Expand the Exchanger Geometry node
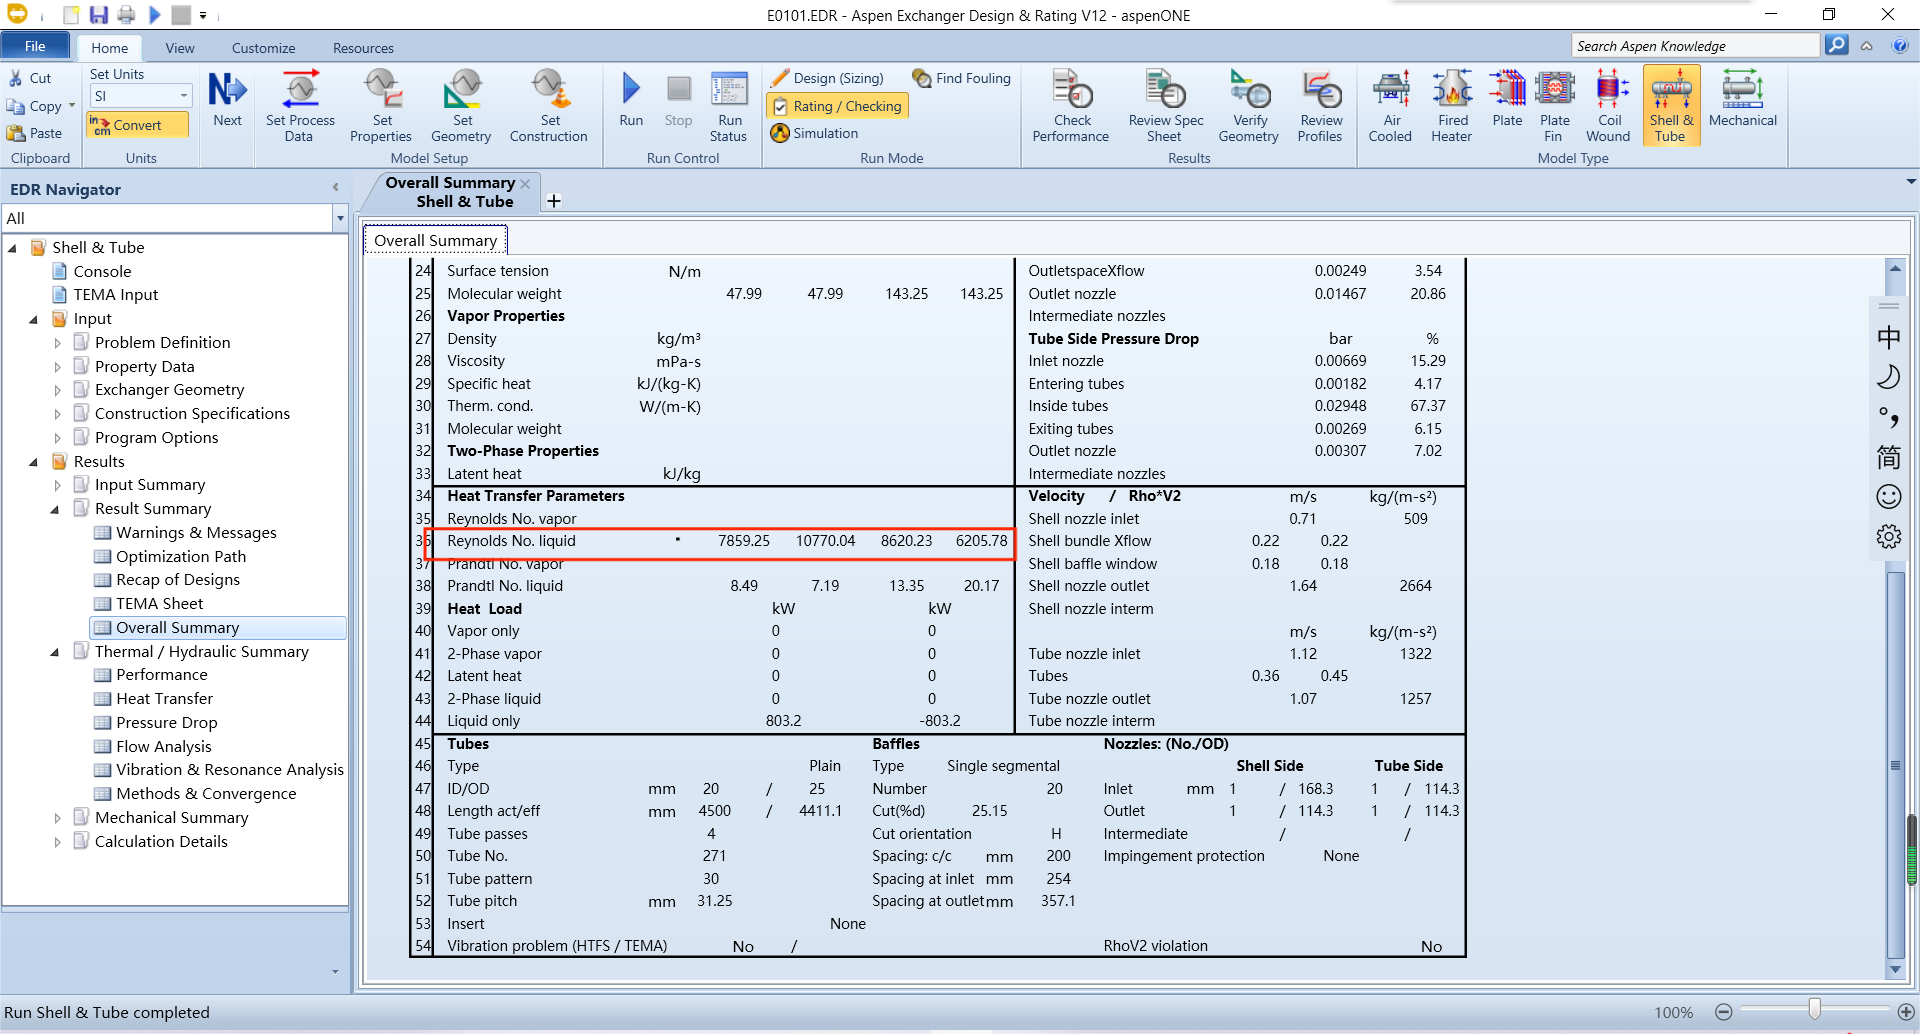The image size is (1920, 1034). (57, 390)
